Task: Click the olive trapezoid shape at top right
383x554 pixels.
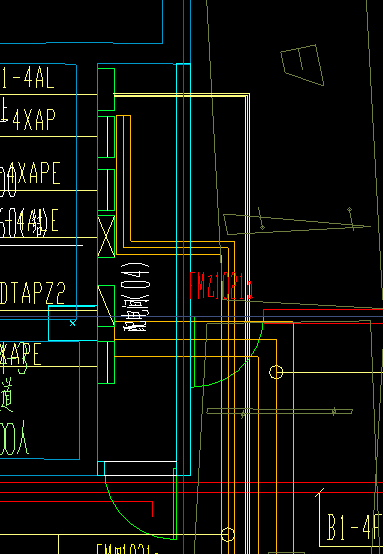Action: coord(302,65)
